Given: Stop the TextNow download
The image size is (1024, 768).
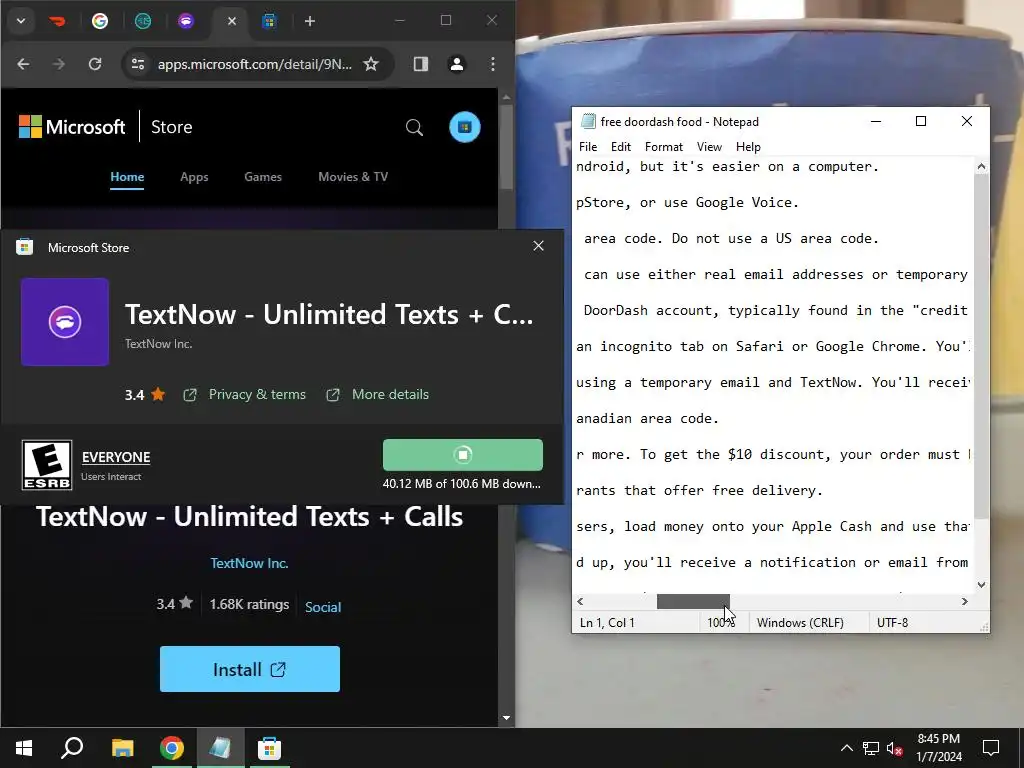Looking at the screenshot, I should click(x=462, y=455).
